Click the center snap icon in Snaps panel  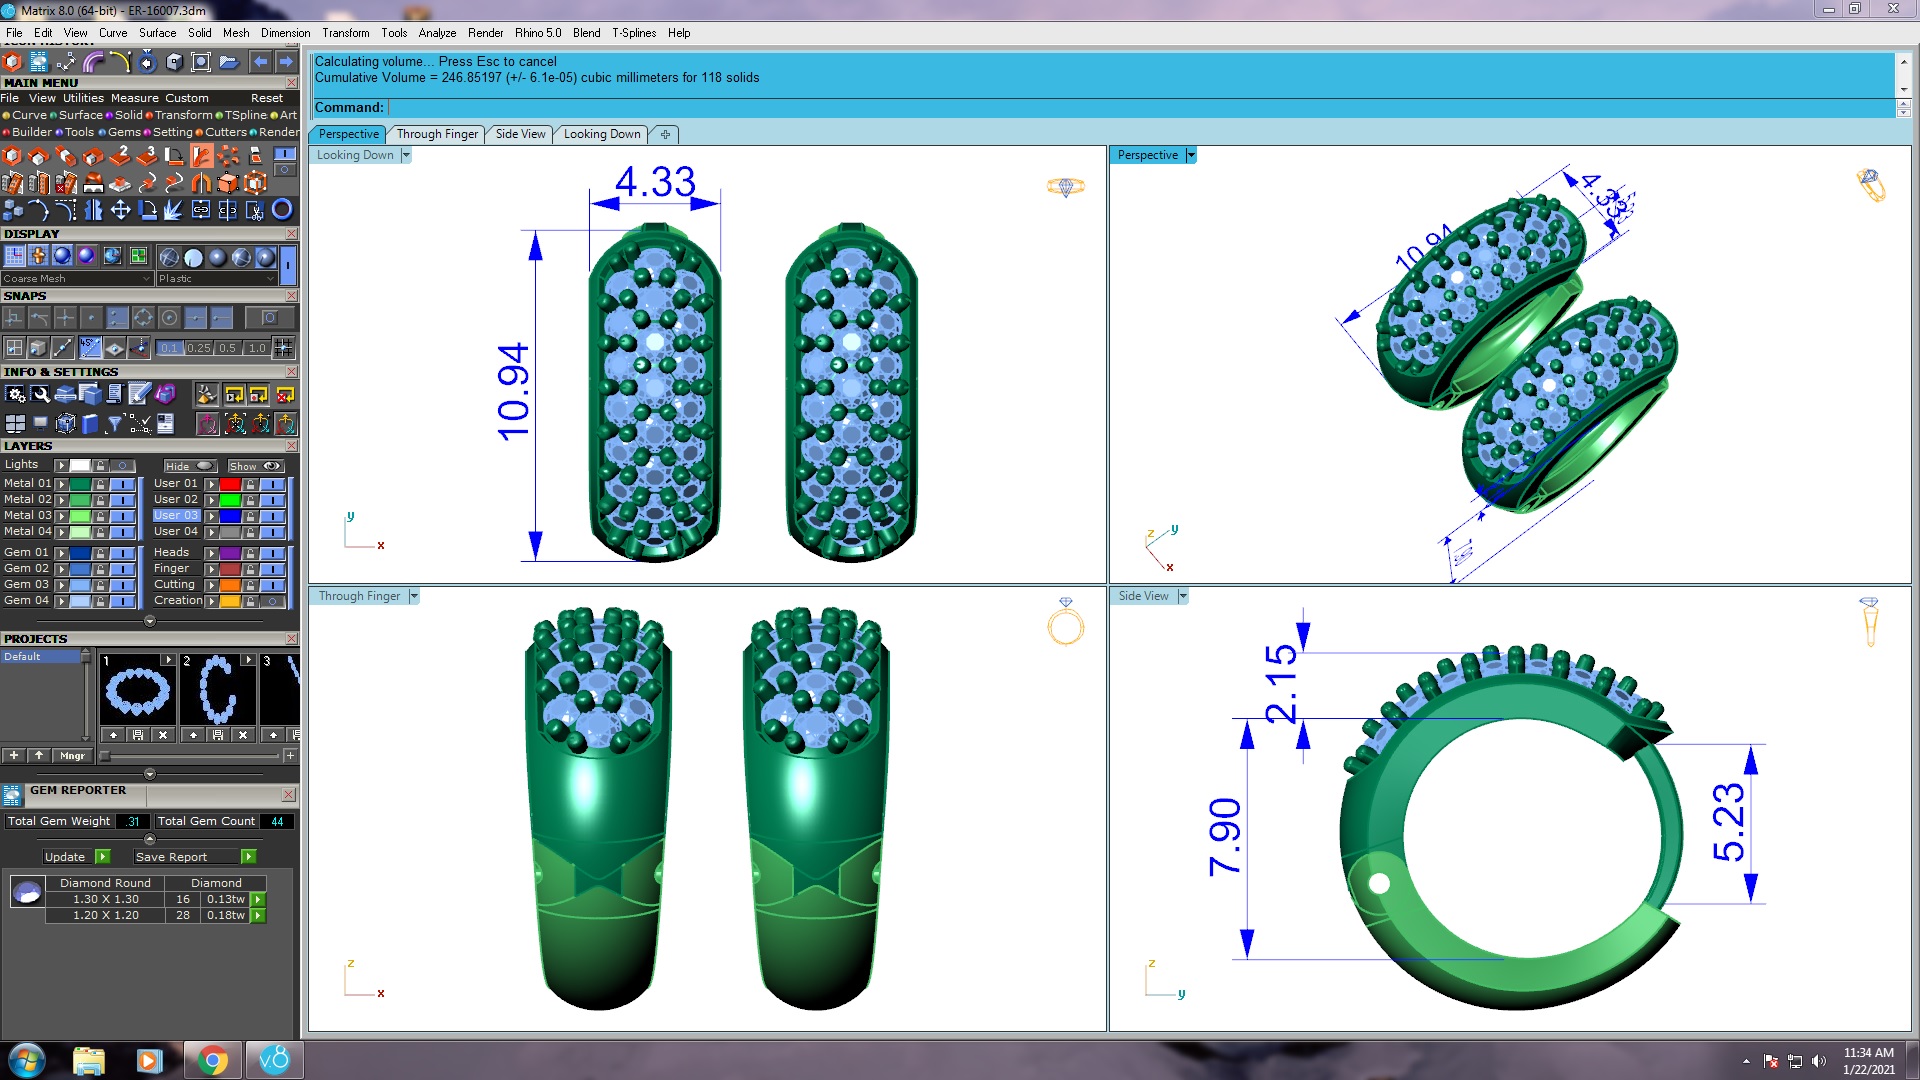pyautogui.click(x=169, y=317)
